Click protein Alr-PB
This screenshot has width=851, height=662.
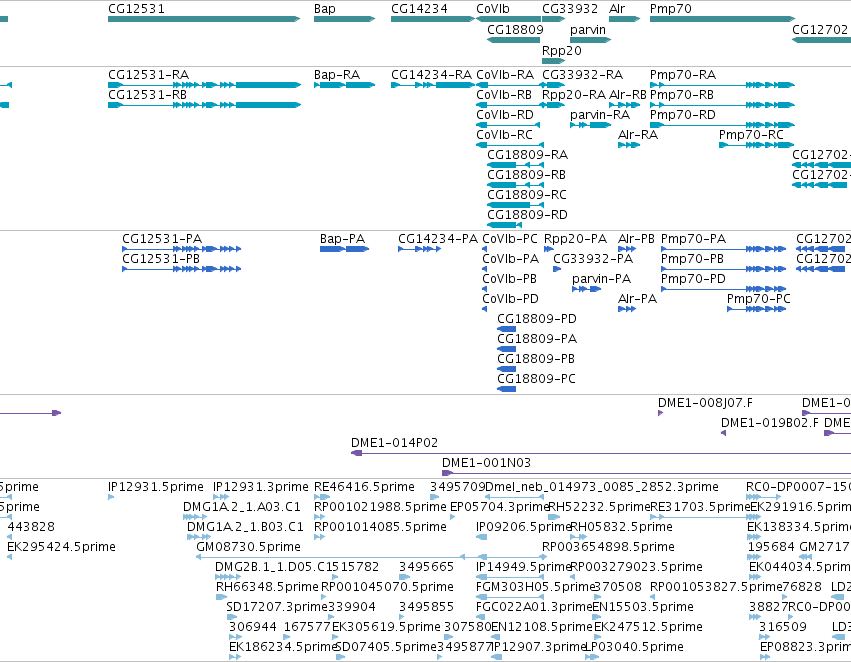pyautogui.click(x=627, y=249)
